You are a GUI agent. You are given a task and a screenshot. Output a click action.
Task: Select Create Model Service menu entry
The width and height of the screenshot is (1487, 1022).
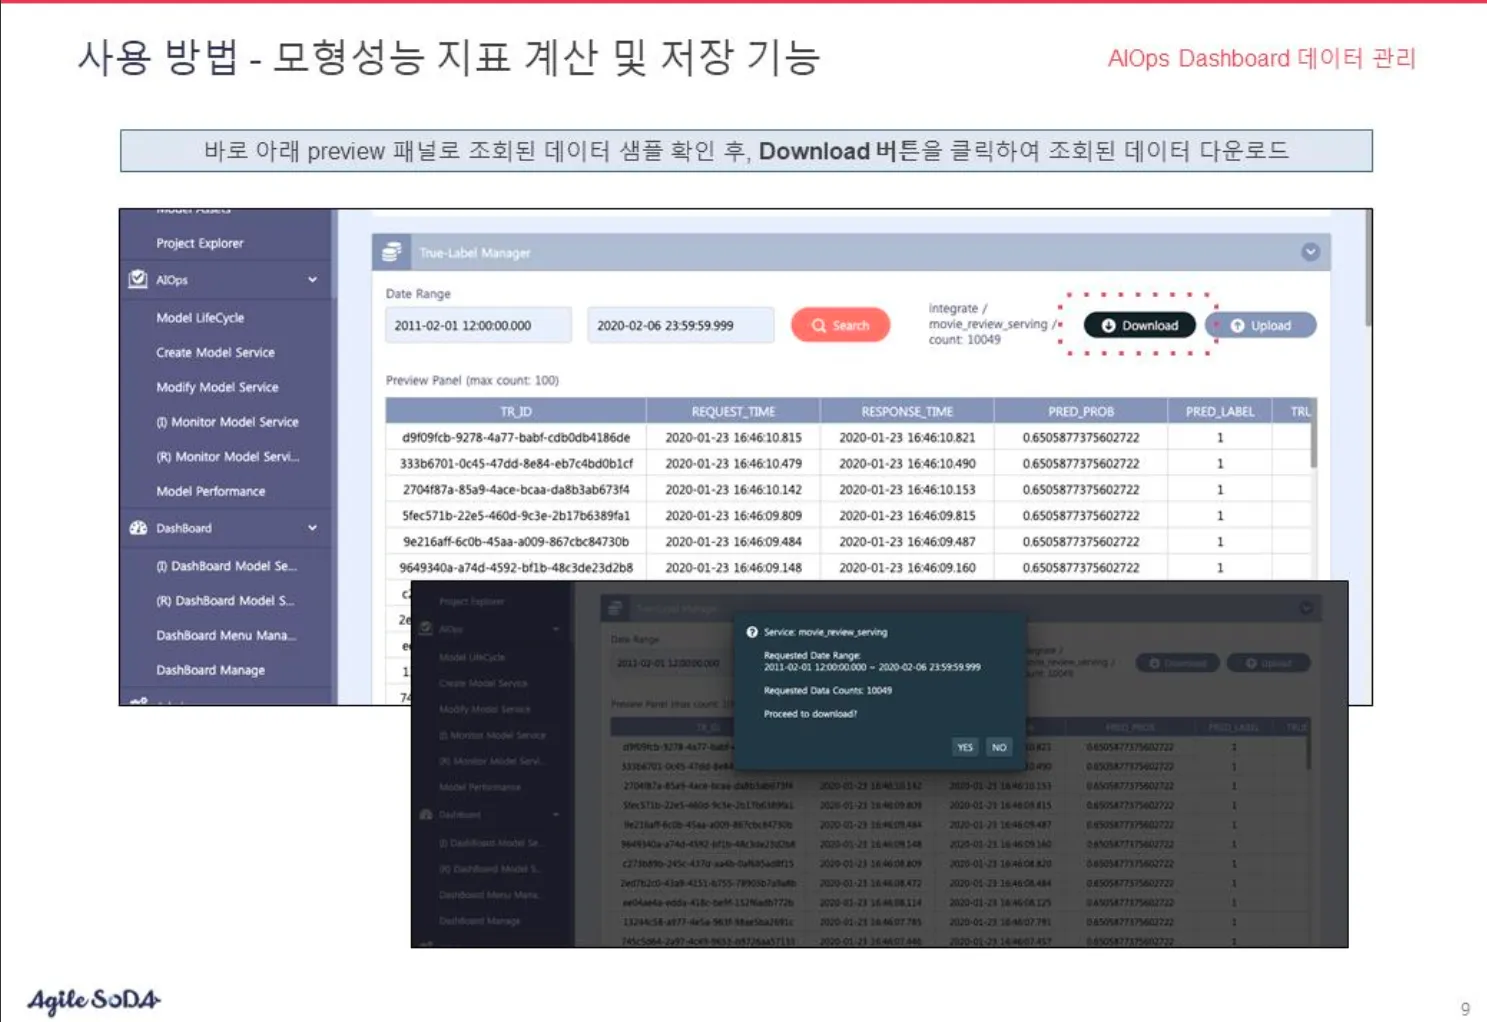tap(214, 353)
